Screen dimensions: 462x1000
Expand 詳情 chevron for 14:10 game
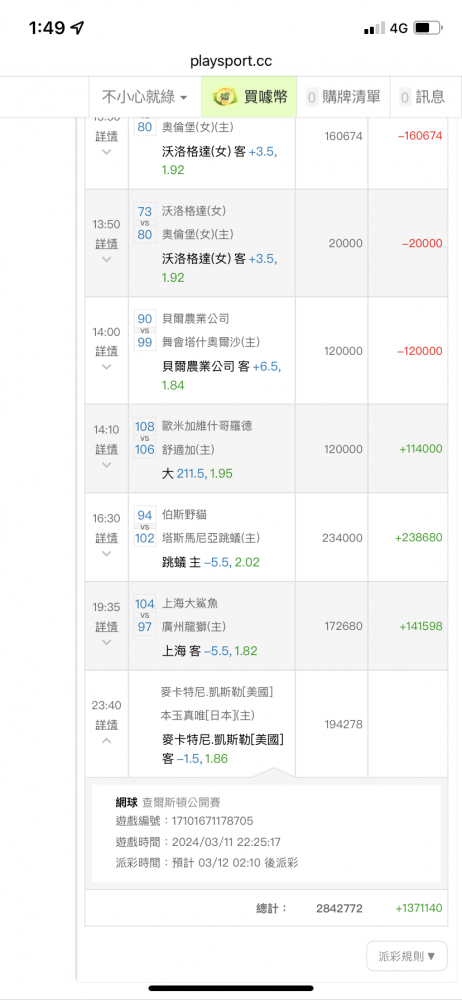[107, 465]
